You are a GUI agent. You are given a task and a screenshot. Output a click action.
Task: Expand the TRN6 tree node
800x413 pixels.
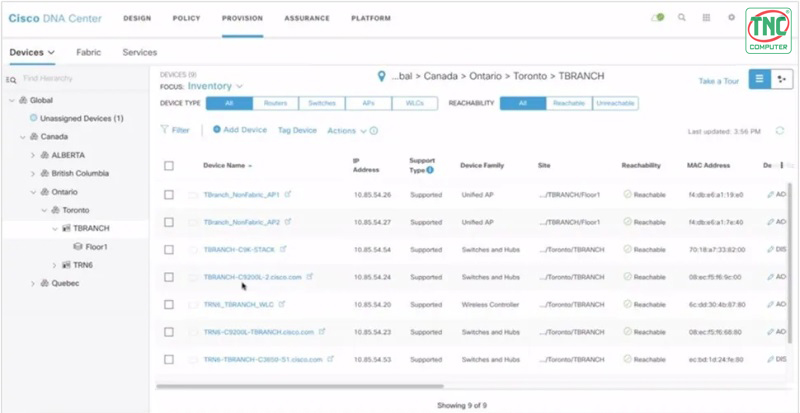tap(55, 265)
